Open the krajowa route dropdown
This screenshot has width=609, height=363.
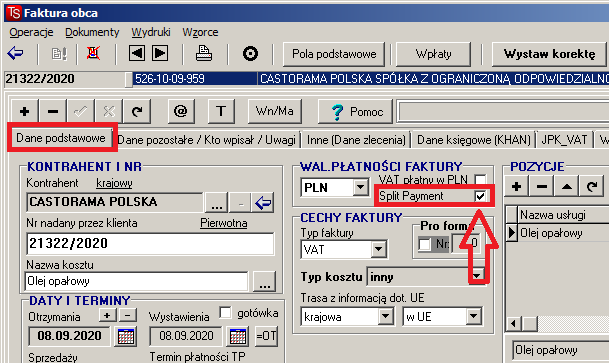point(385,316)
